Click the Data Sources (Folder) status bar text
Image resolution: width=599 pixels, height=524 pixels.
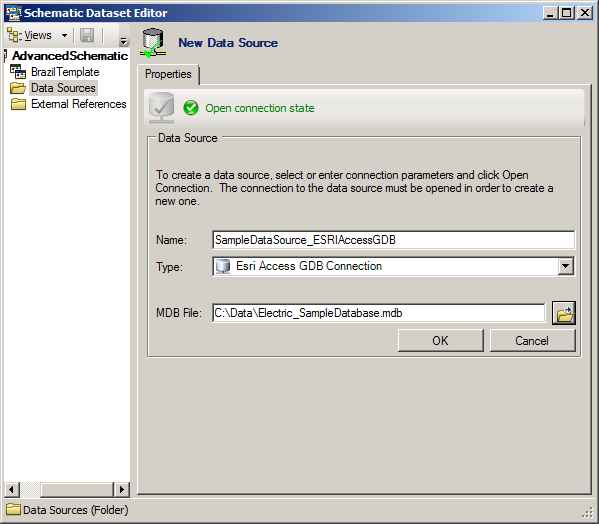(x=76, y=510)
